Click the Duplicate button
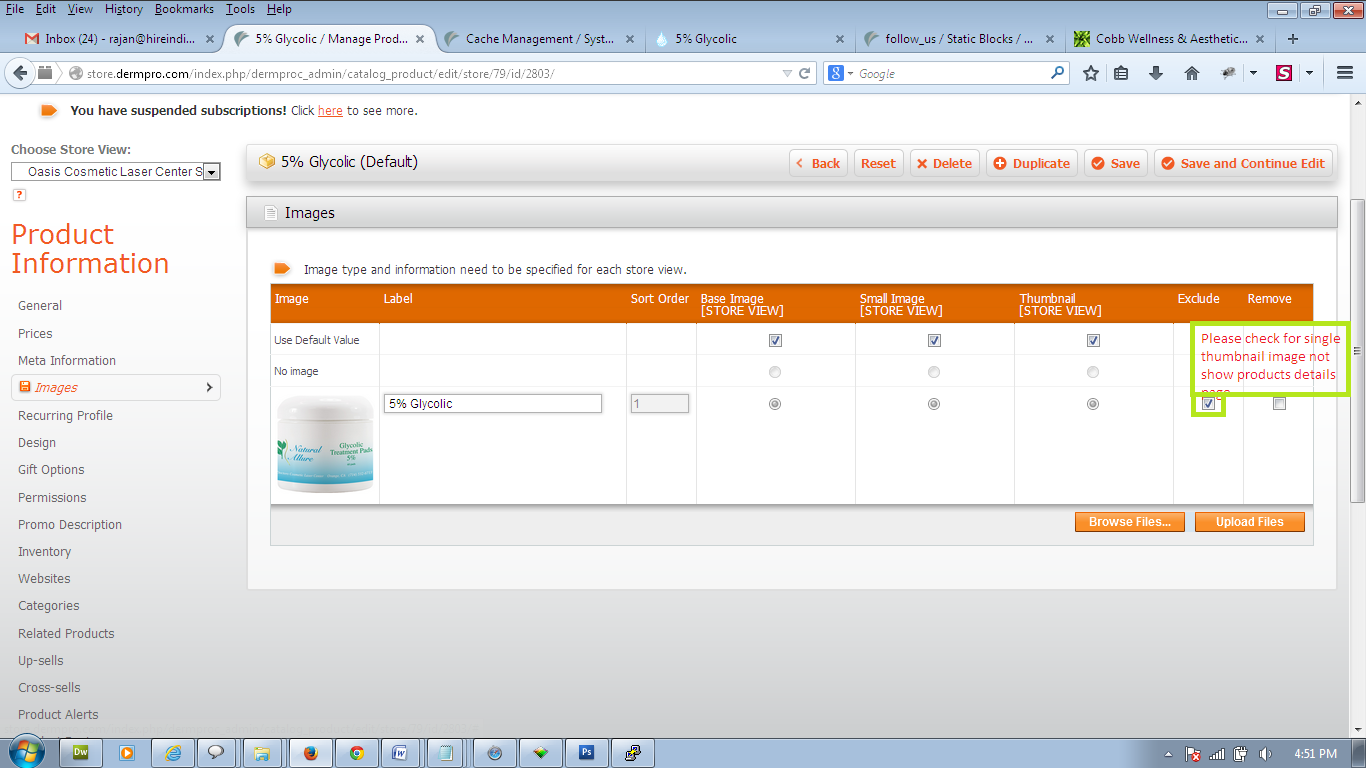The height and width of the screenshot is (768, 1366). click(x=1031, y=163)
